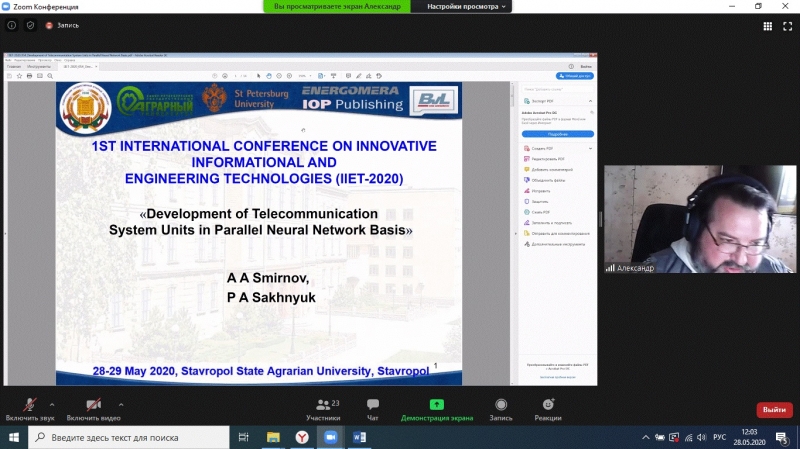Collapse the Экспорт PDF section
The image size is (800, 449).
pyautogui.click(x=590, y=101)
